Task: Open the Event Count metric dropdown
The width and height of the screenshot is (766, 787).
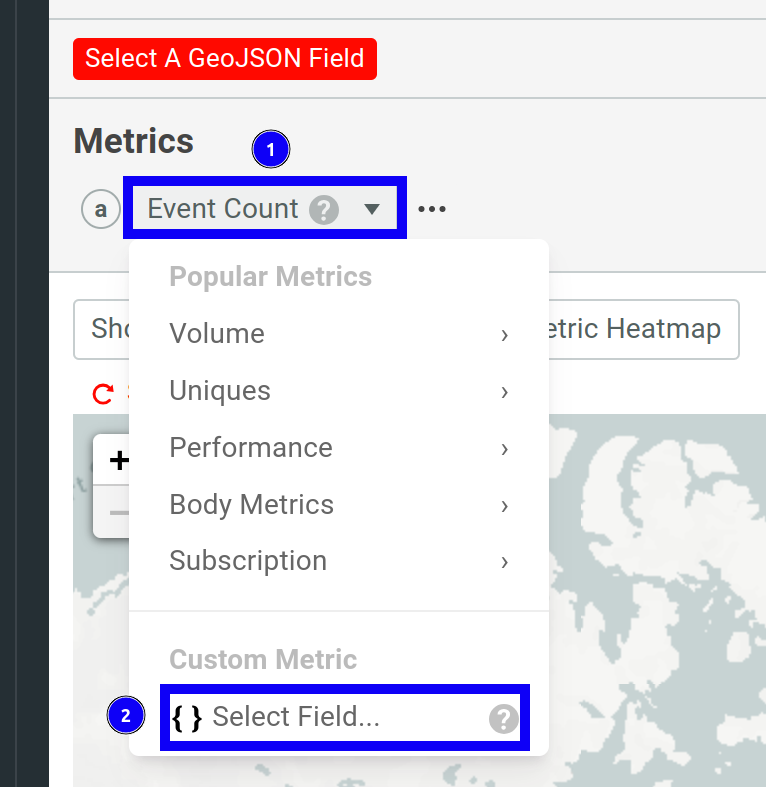Action: click(x=265, y=208)
